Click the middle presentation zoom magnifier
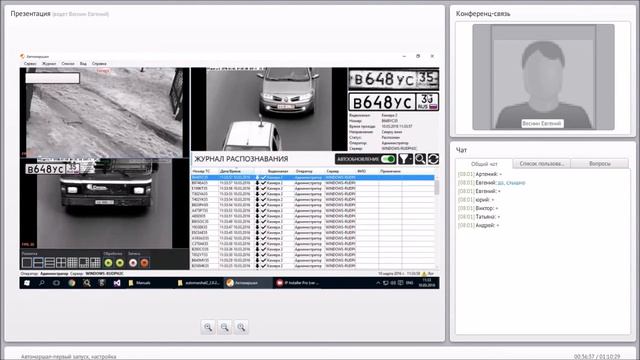 click(224, 327)
